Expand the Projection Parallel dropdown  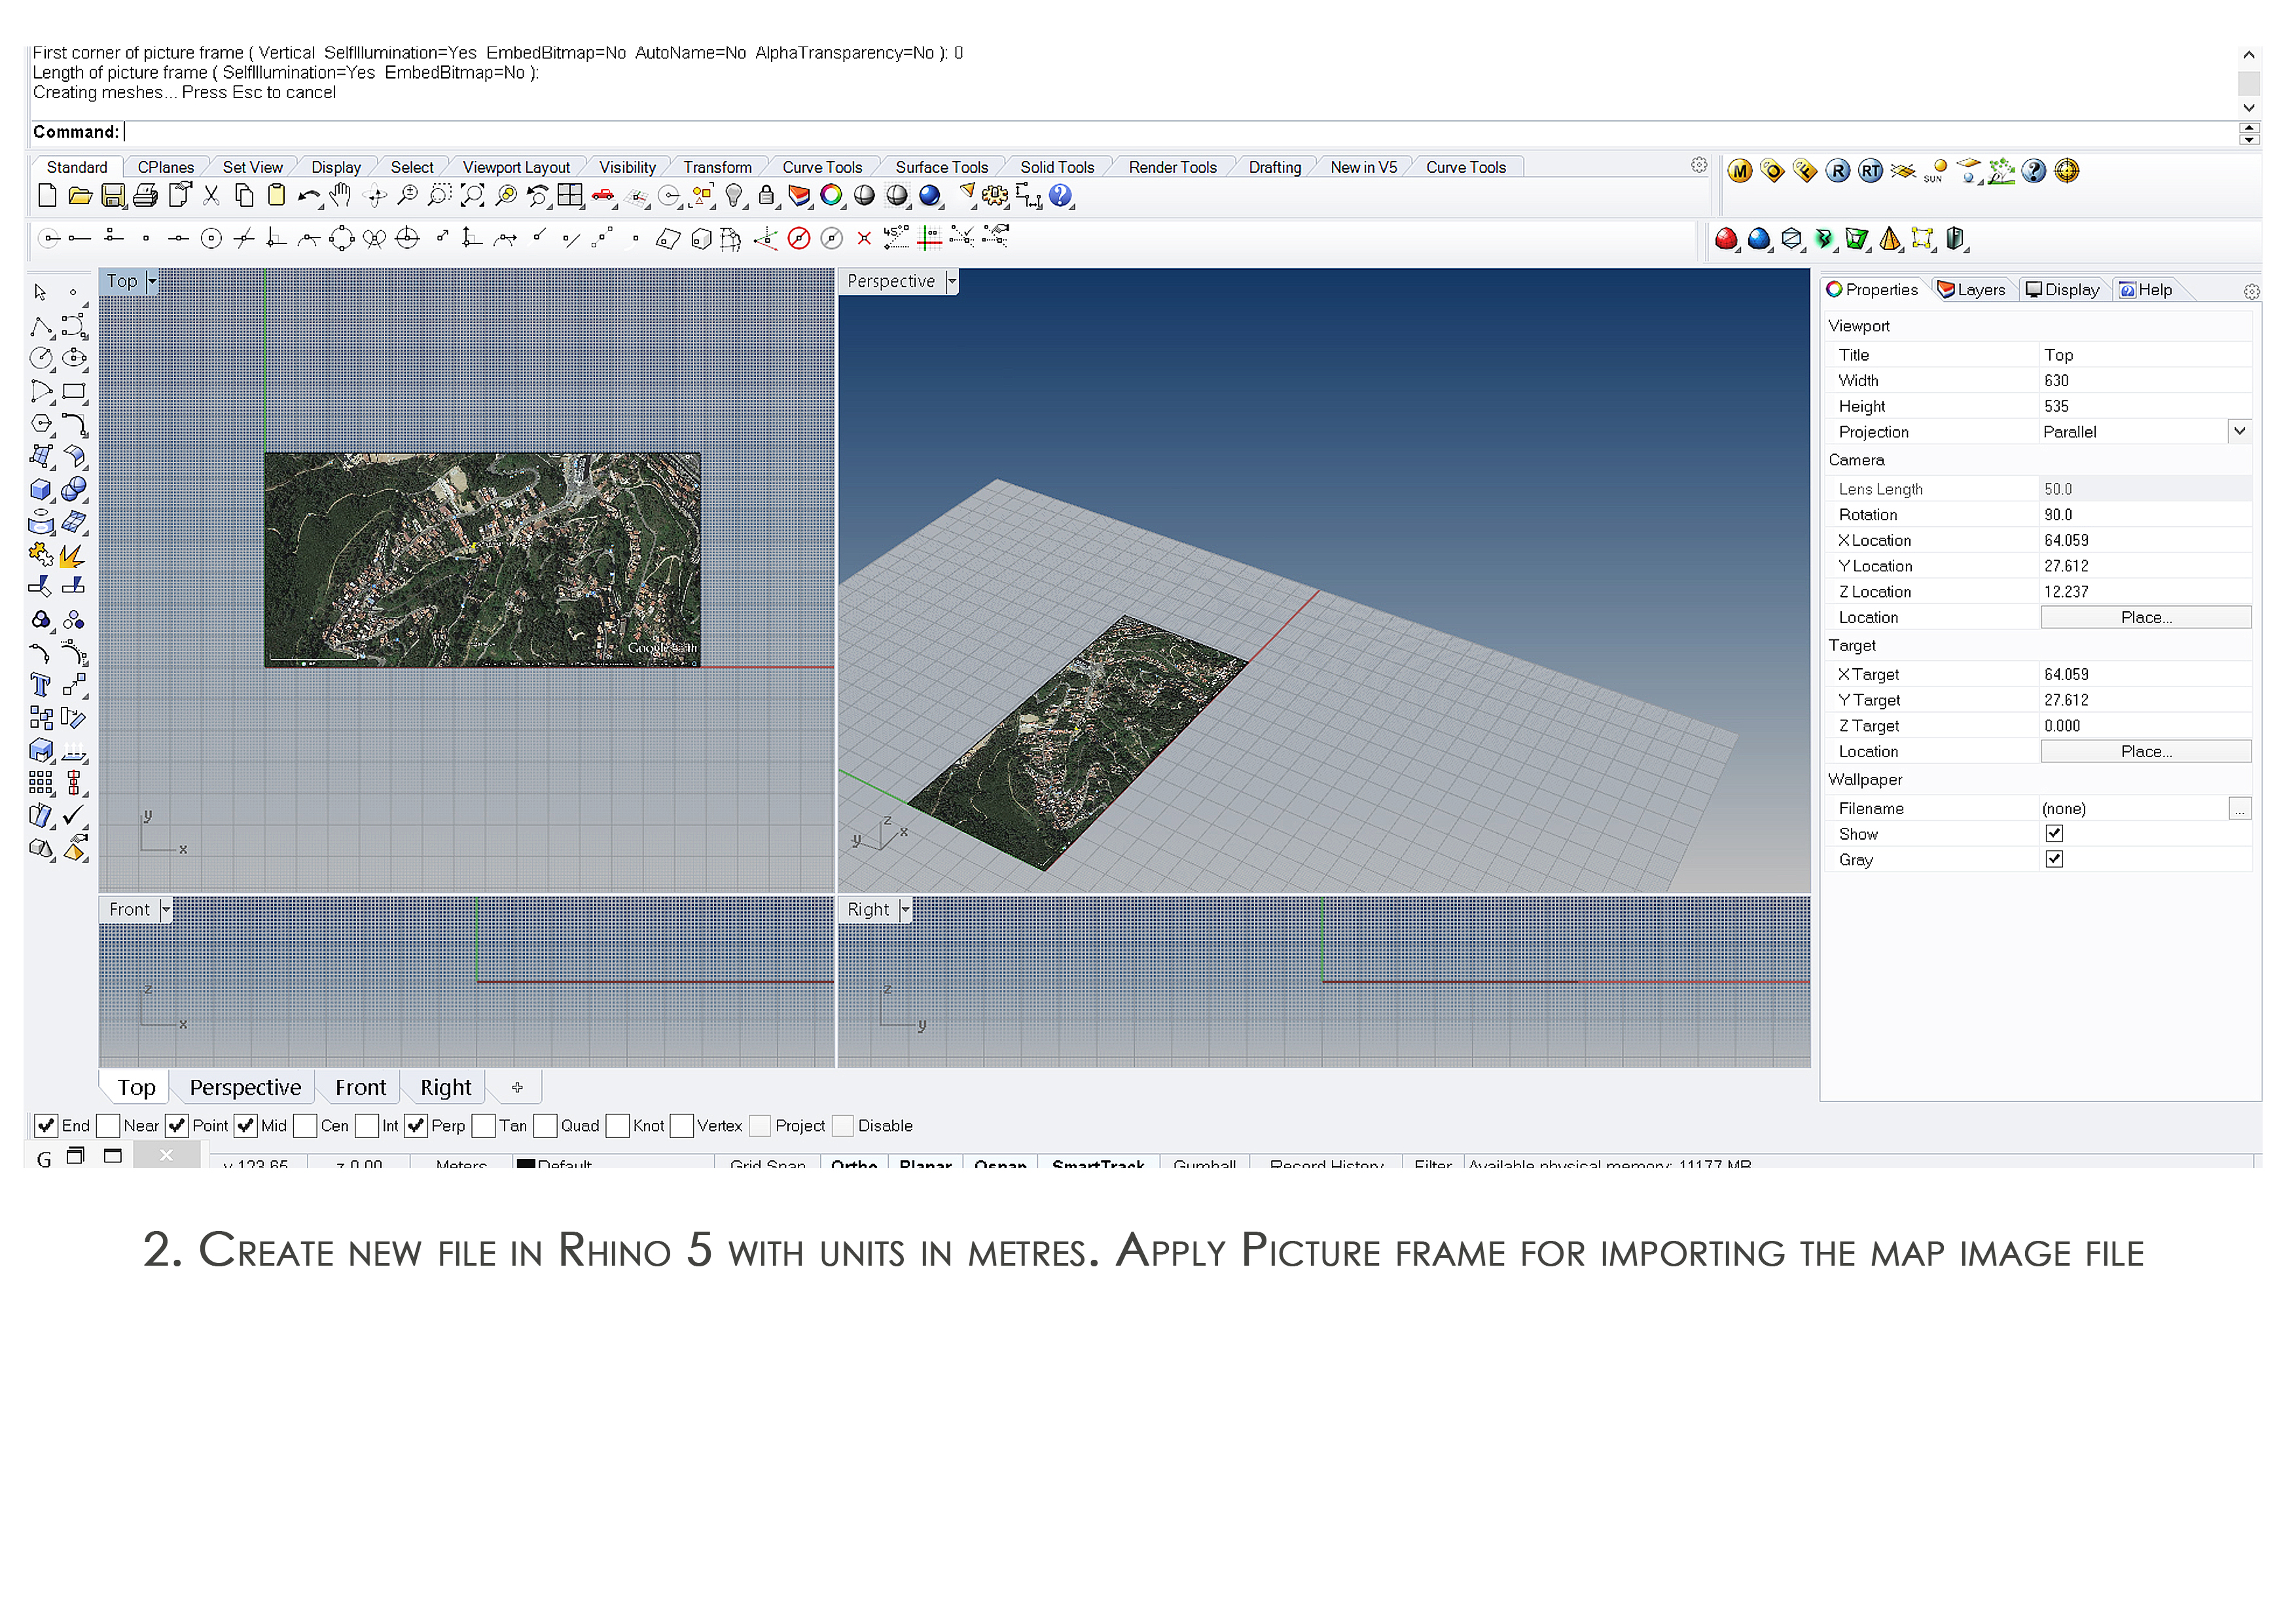point(2239,432)
